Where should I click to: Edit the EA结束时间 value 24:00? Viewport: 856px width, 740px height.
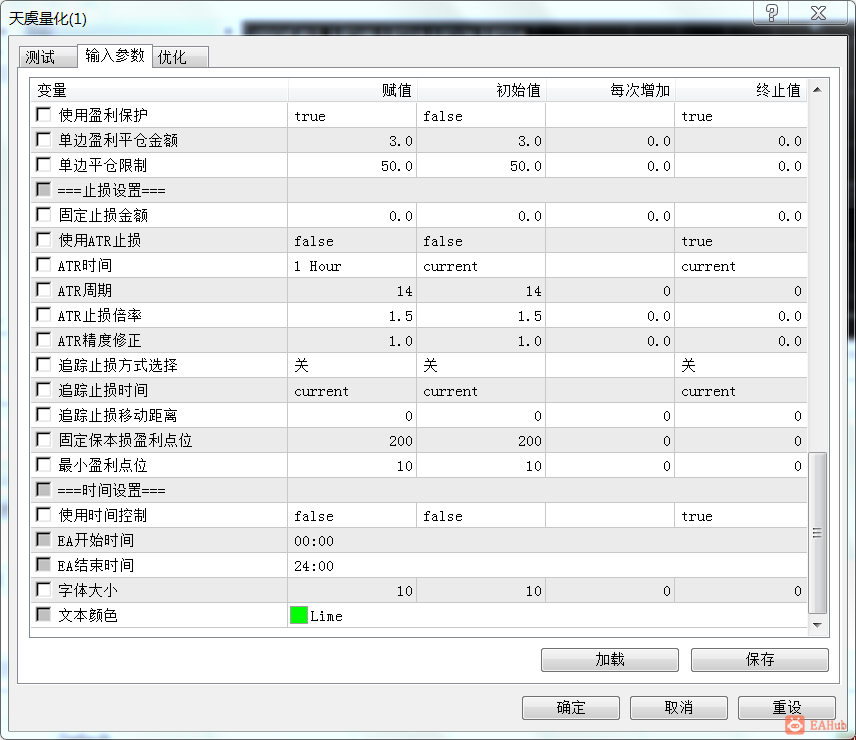coord(547,565)
